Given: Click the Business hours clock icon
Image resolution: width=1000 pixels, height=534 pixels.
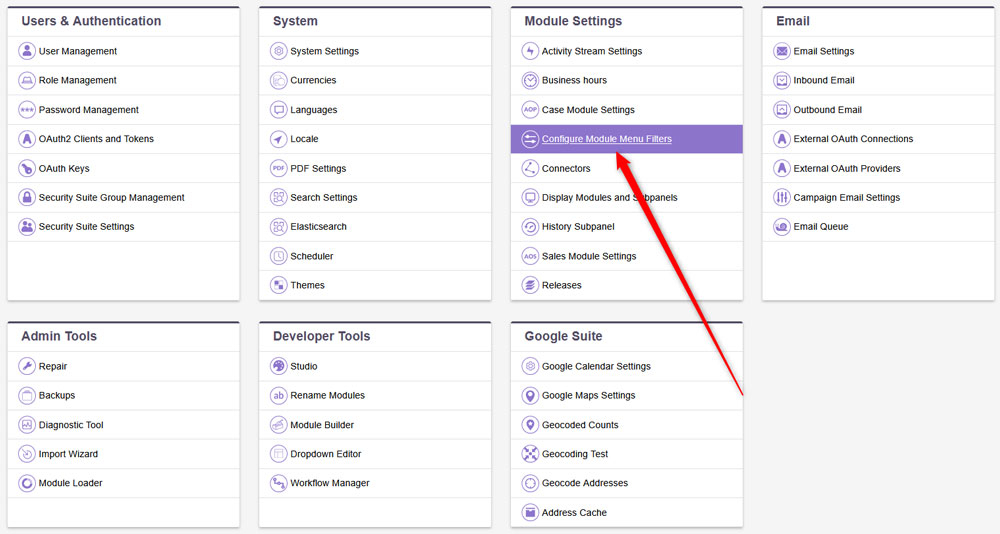Looking at the screenshot, I should pos(530,80).
